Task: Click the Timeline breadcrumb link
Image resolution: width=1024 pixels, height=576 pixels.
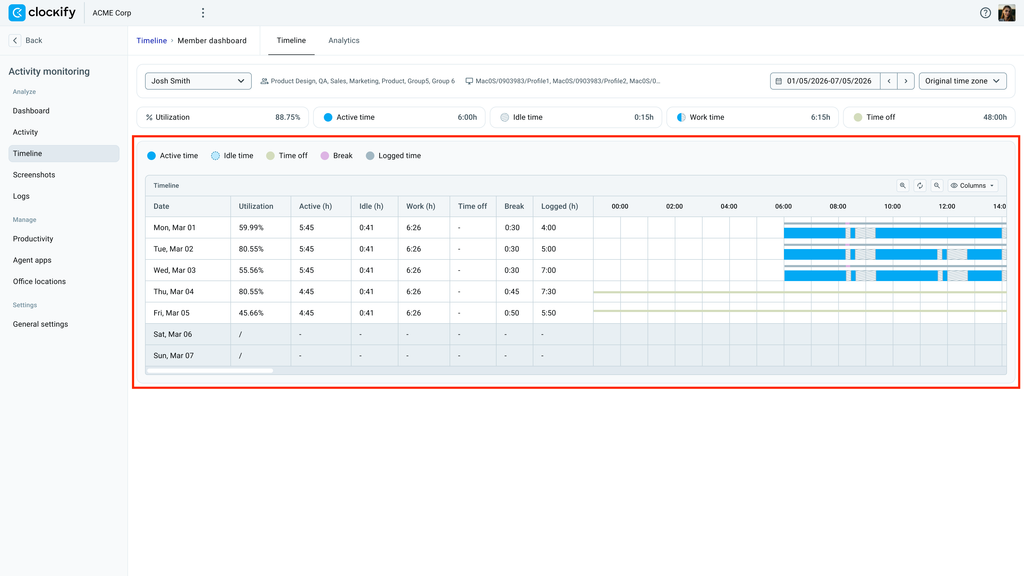Action: 152,40
